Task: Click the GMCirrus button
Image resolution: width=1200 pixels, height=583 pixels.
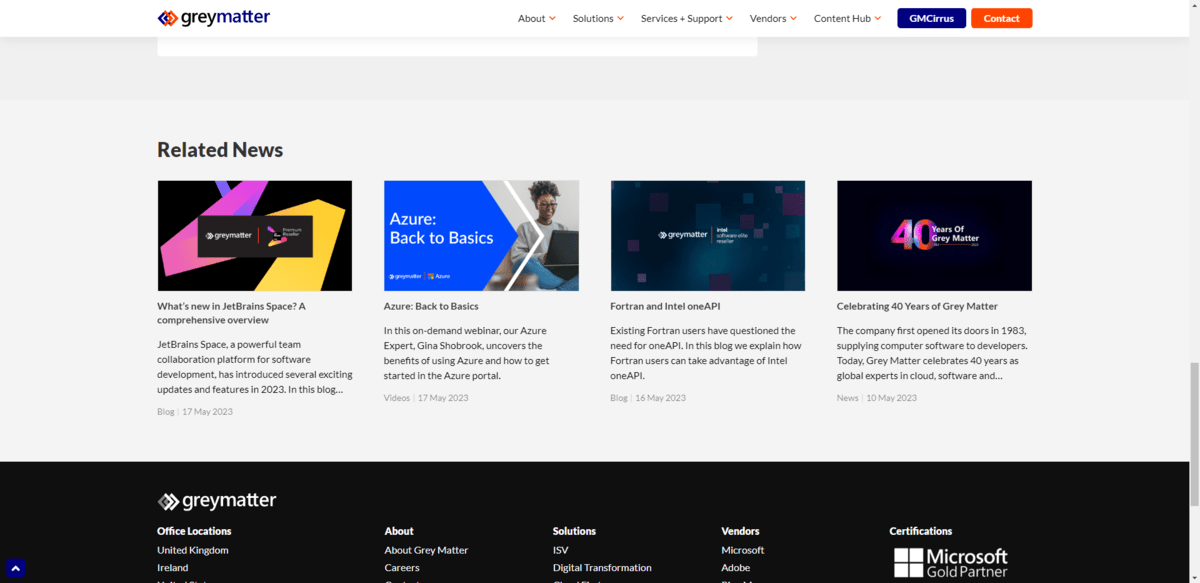Action: click(x=931, y=18)
